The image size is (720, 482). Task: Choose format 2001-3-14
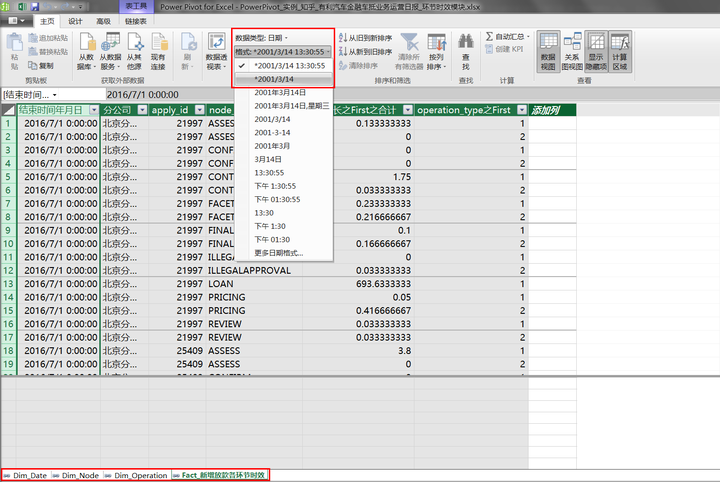283,133
